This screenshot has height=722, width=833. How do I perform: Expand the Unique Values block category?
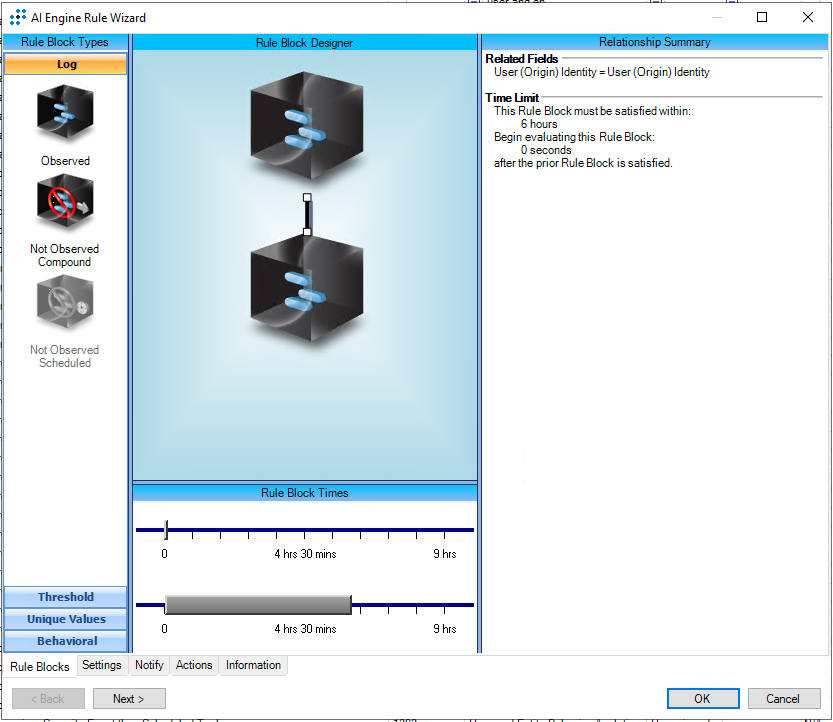(66, 619)
